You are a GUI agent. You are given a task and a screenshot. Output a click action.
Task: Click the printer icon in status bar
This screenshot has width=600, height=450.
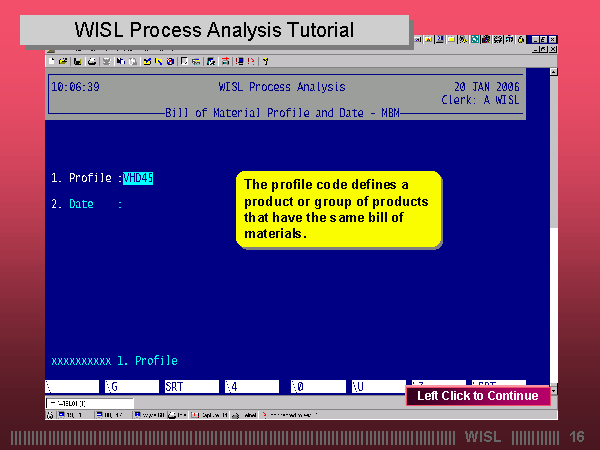(172, 415)
